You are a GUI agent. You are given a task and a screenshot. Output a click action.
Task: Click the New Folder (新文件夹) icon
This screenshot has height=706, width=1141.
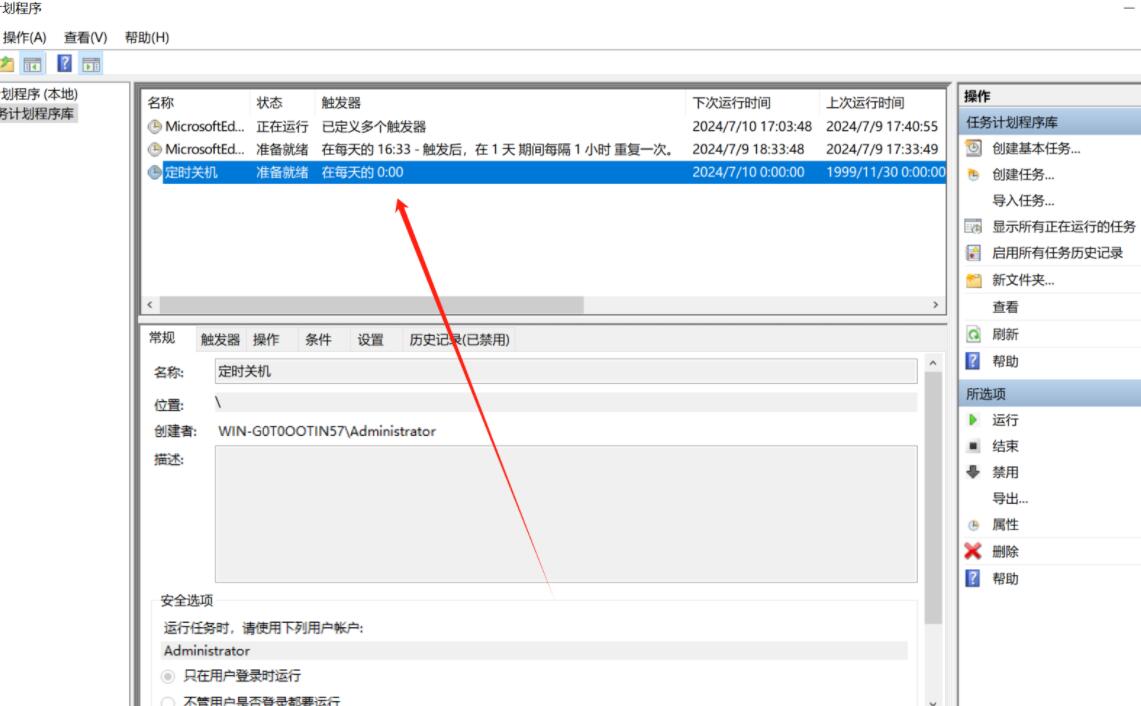(973, 280)
